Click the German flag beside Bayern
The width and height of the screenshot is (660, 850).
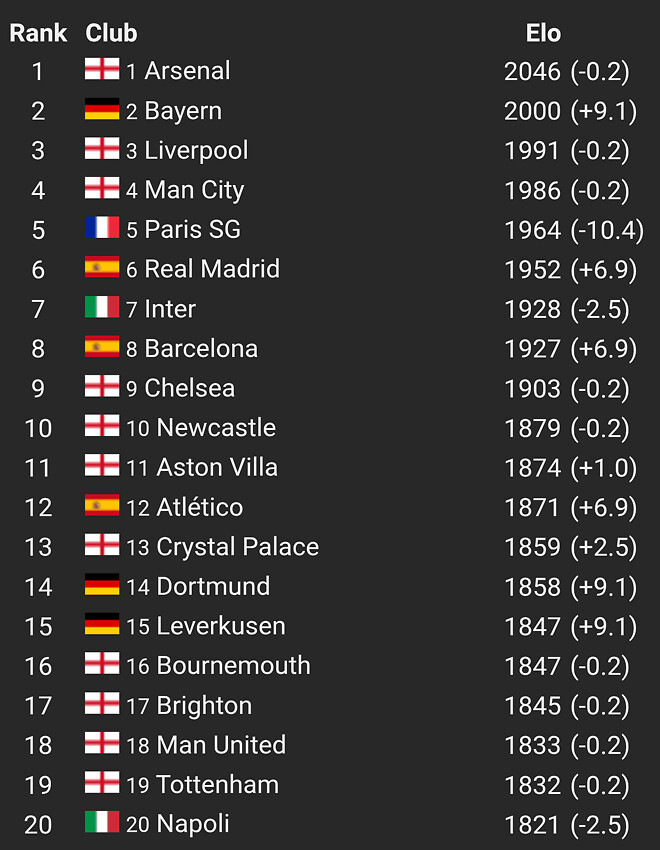pos(102,108)
